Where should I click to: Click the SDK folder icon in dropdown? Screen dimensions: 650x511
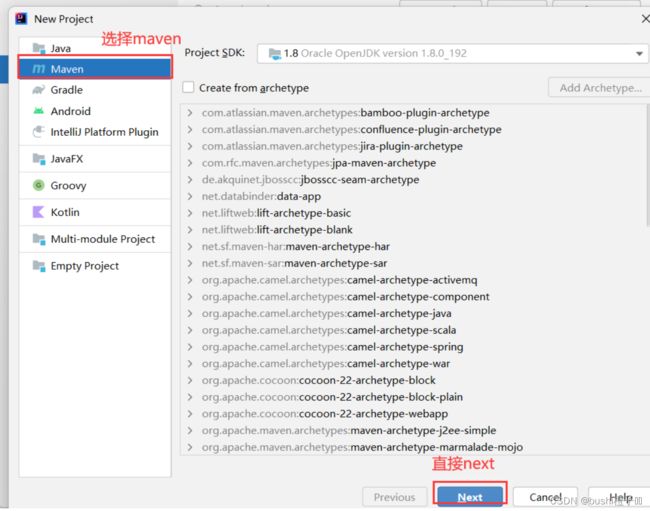click(274, 53)
